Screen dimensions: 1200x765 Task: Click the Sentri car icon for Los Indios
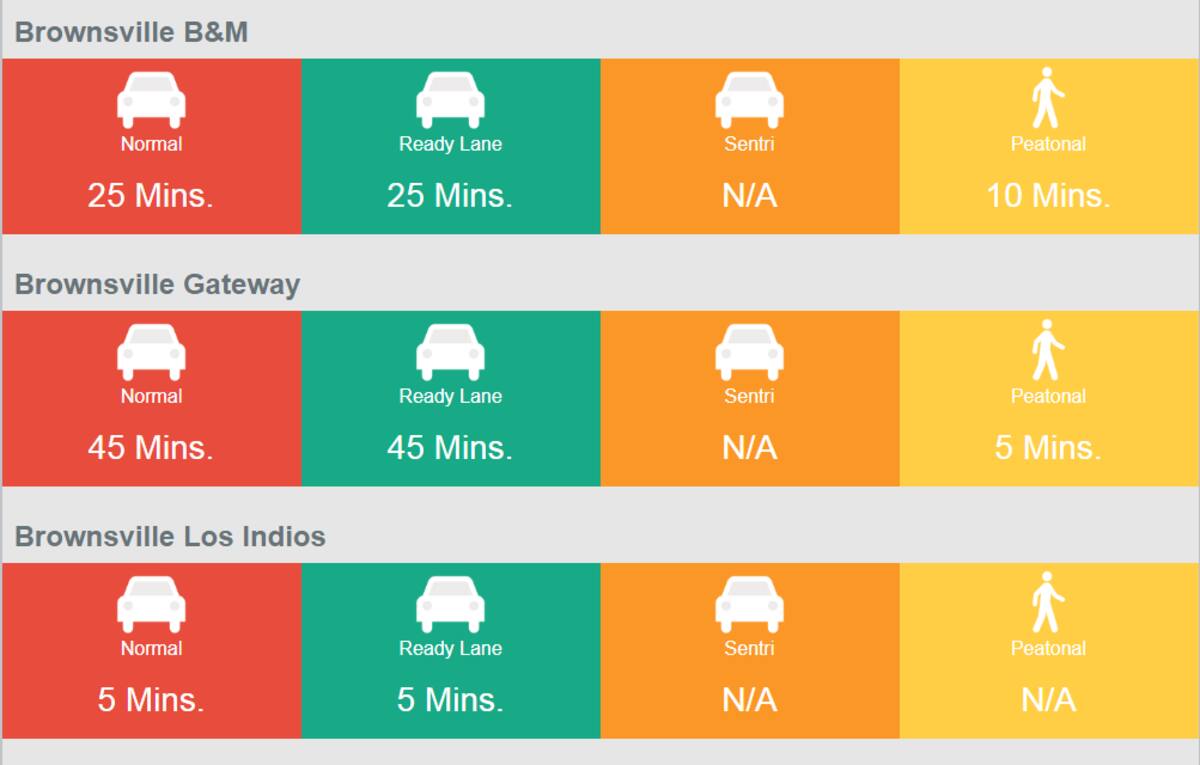click(x=749, y=604)
